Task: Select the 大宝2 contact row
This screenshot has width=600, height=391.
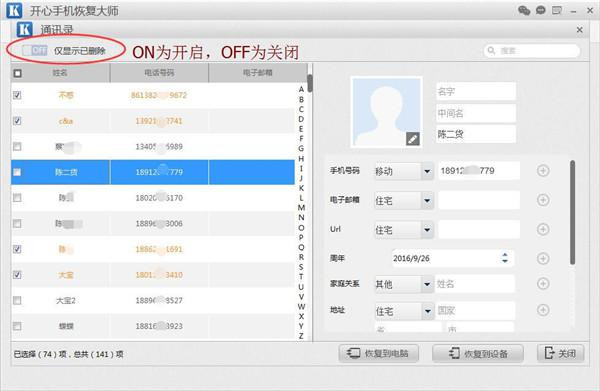Action: pos(153,300)
